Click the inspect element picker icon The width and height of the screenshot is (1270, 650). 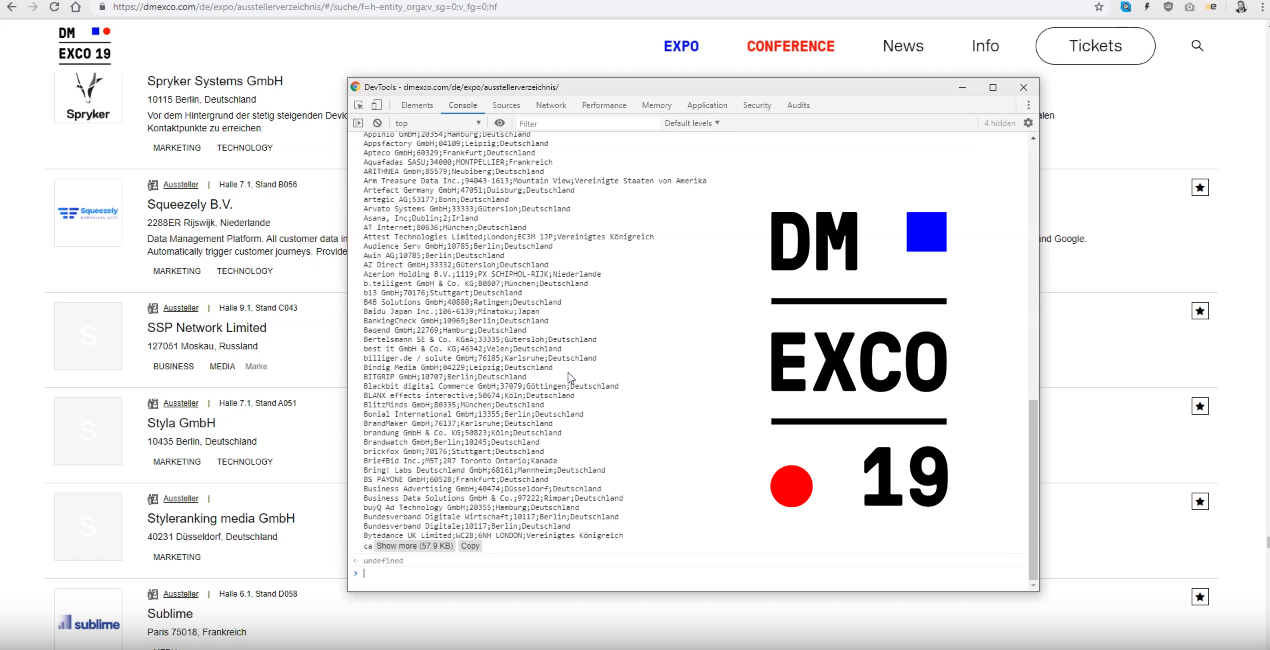pyautogui.click(x=359, y=105)
